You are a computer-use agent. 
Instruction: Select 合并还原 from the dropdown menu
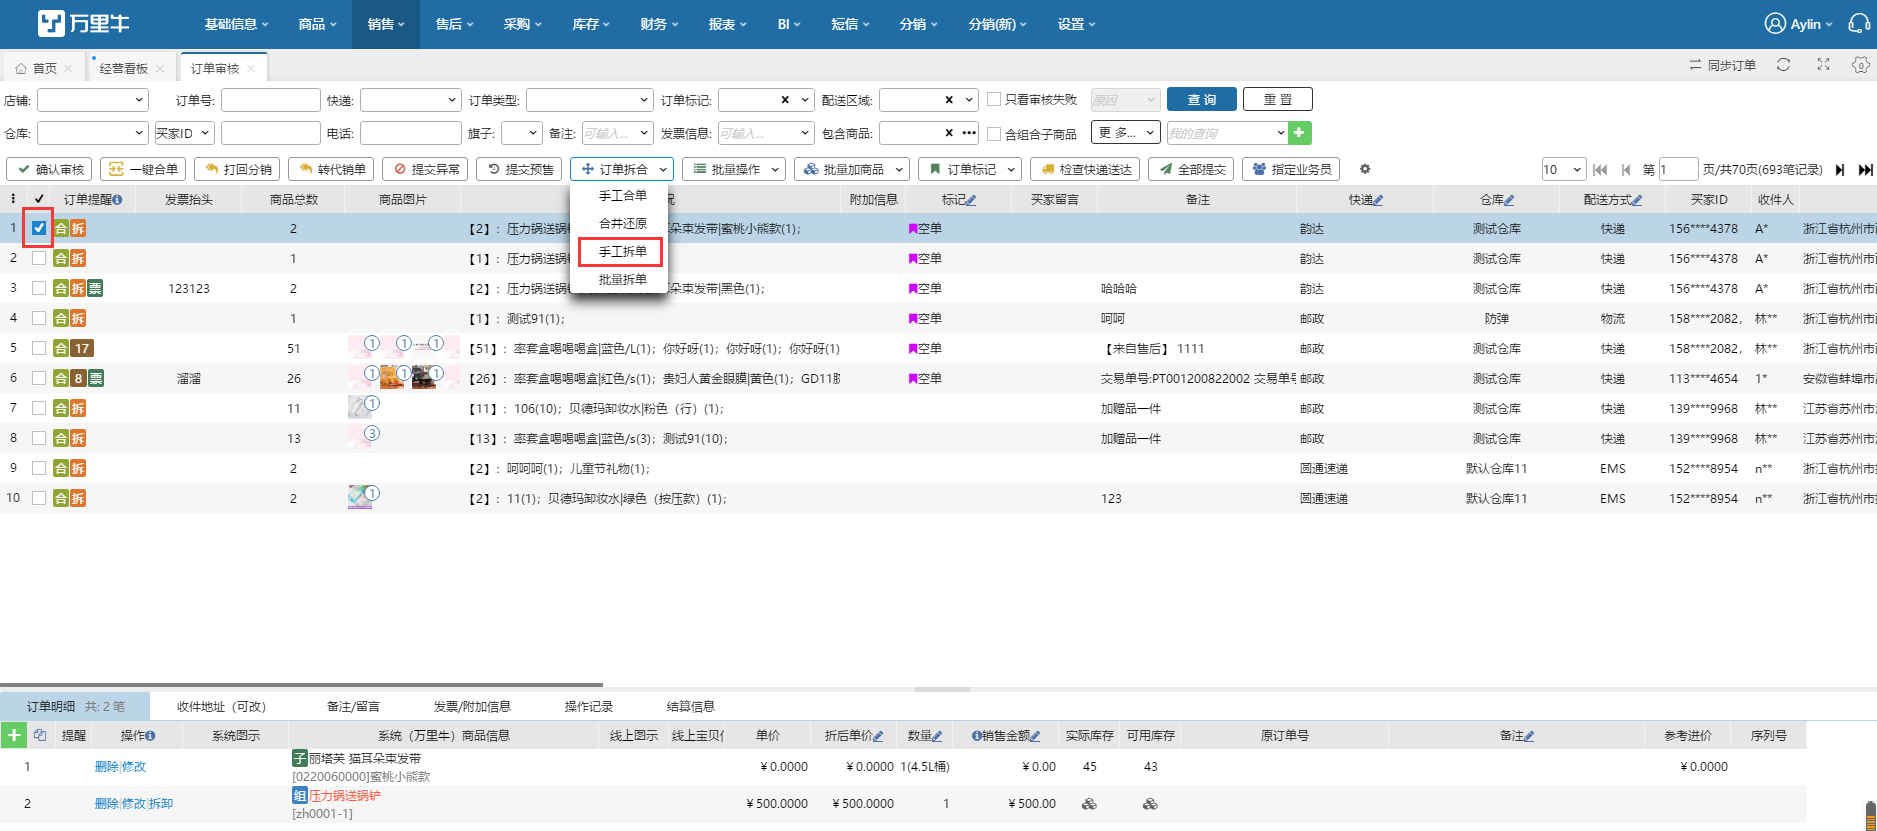622,223
